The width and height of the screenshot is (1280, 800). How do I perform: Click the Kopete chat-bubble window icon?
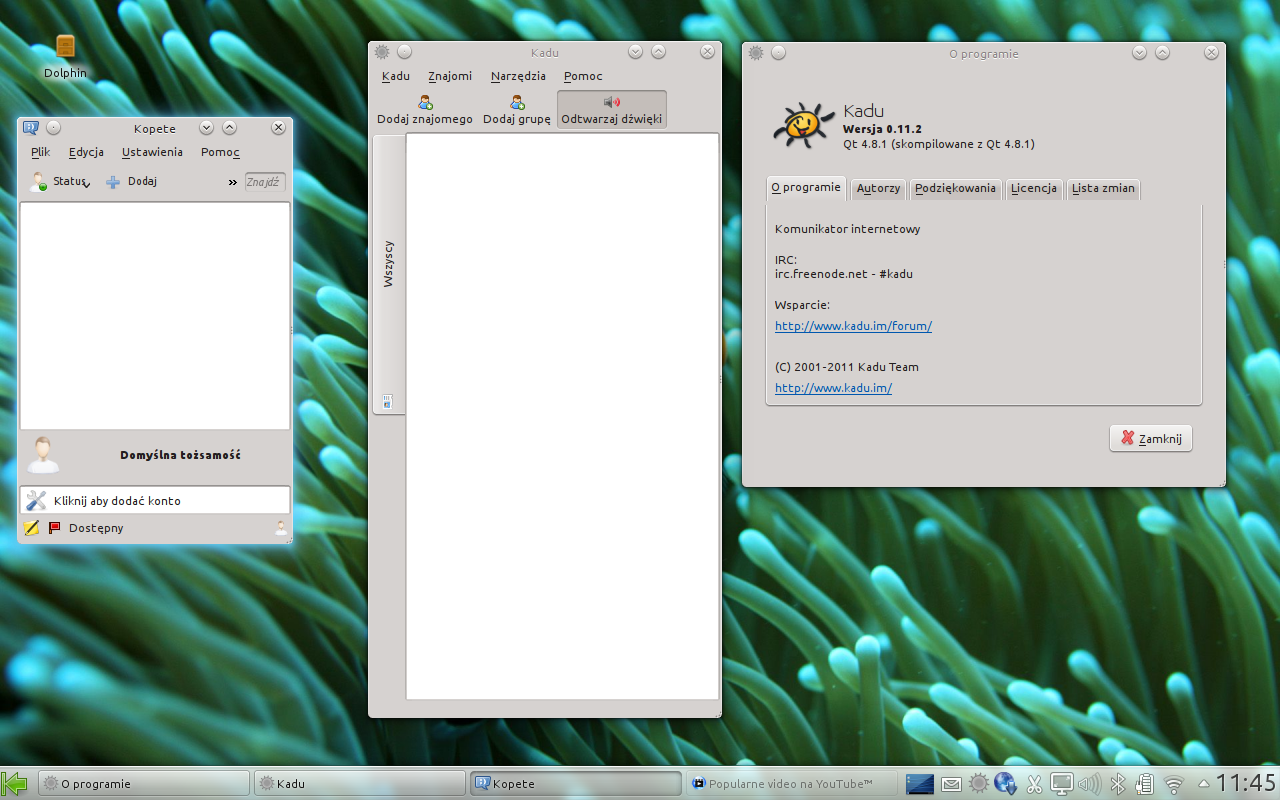tap(30, 127)
